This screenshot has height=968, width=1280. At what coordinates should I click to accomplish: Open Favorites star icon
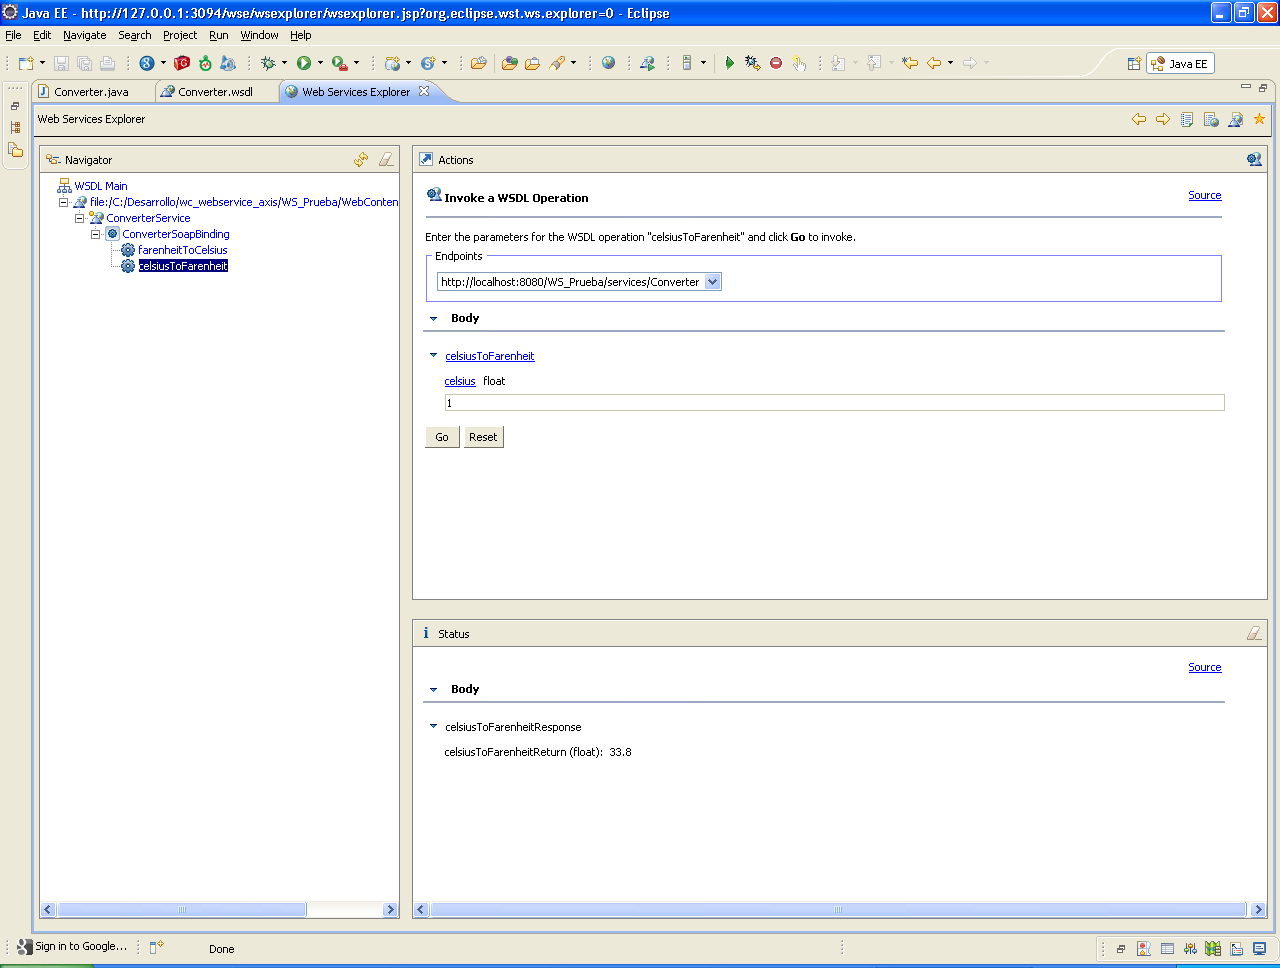coord(1259,119)
